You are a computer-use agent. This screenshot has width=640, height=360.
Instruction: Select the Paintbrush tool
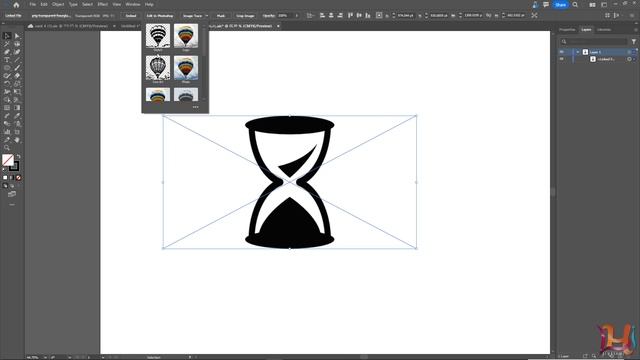pos(17,68)
